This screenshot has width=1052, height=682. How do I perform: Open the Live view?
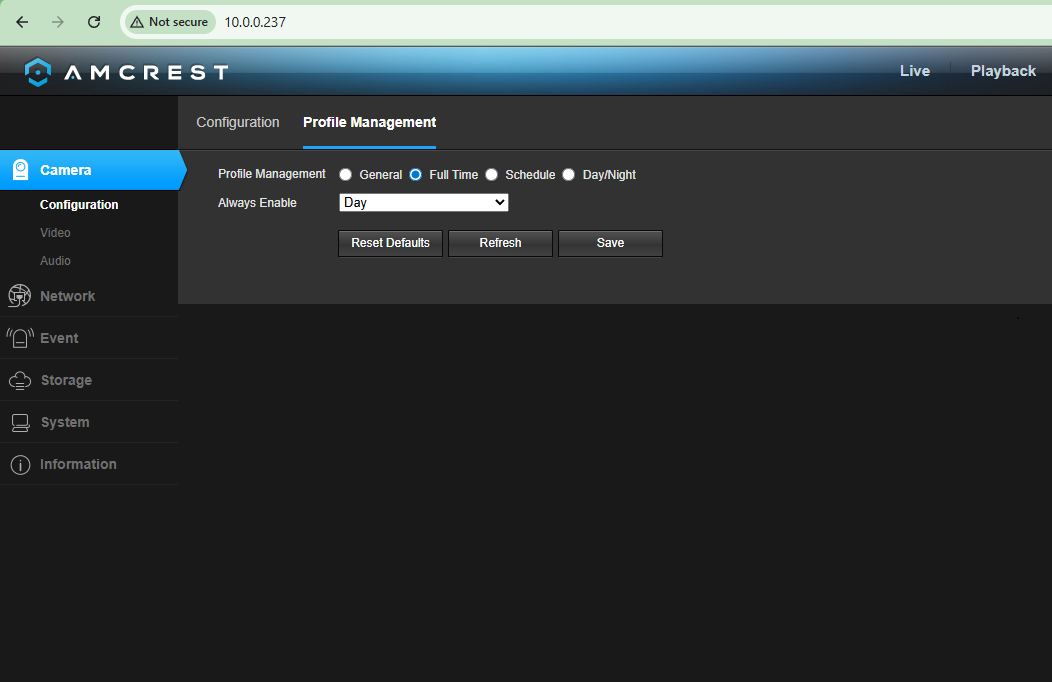point(914,70)
